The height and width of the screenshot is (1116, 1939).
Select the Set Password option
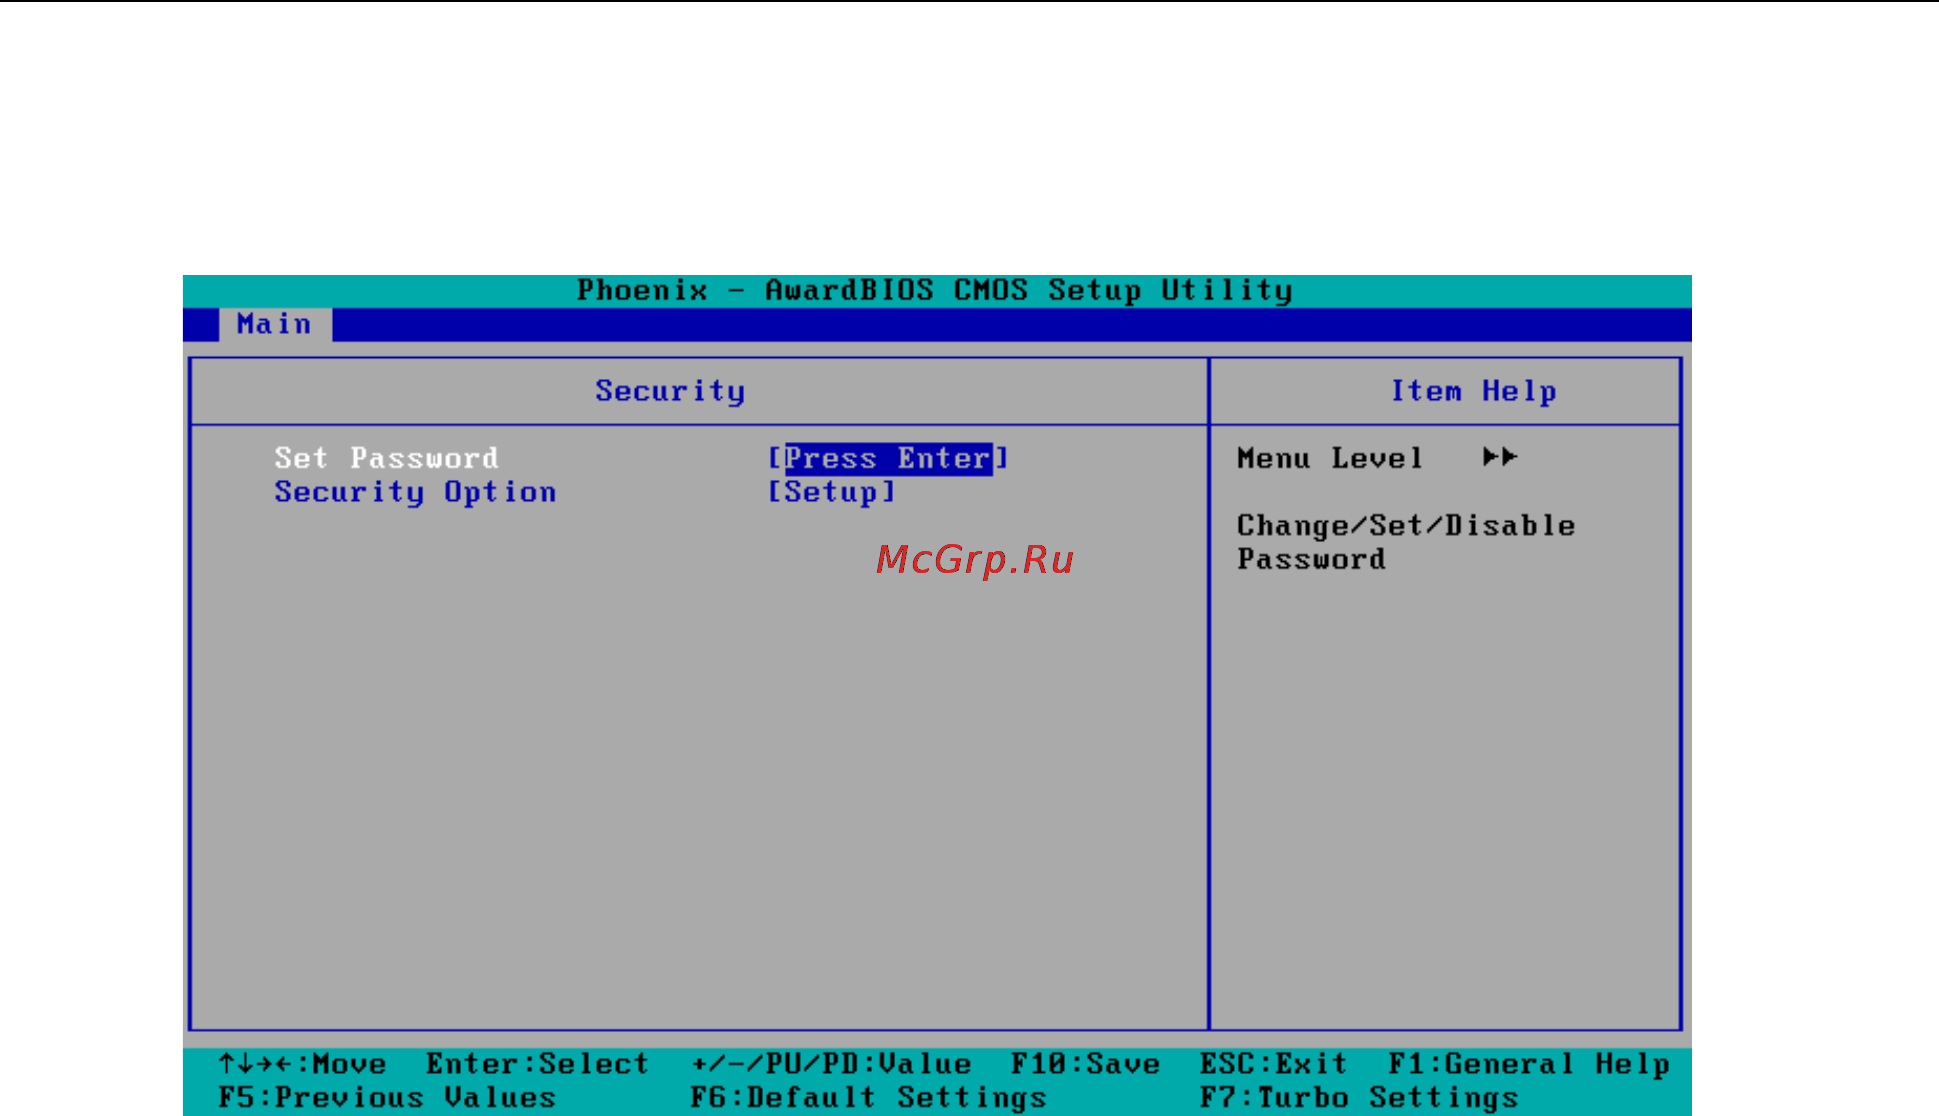(x=386, y=458)
